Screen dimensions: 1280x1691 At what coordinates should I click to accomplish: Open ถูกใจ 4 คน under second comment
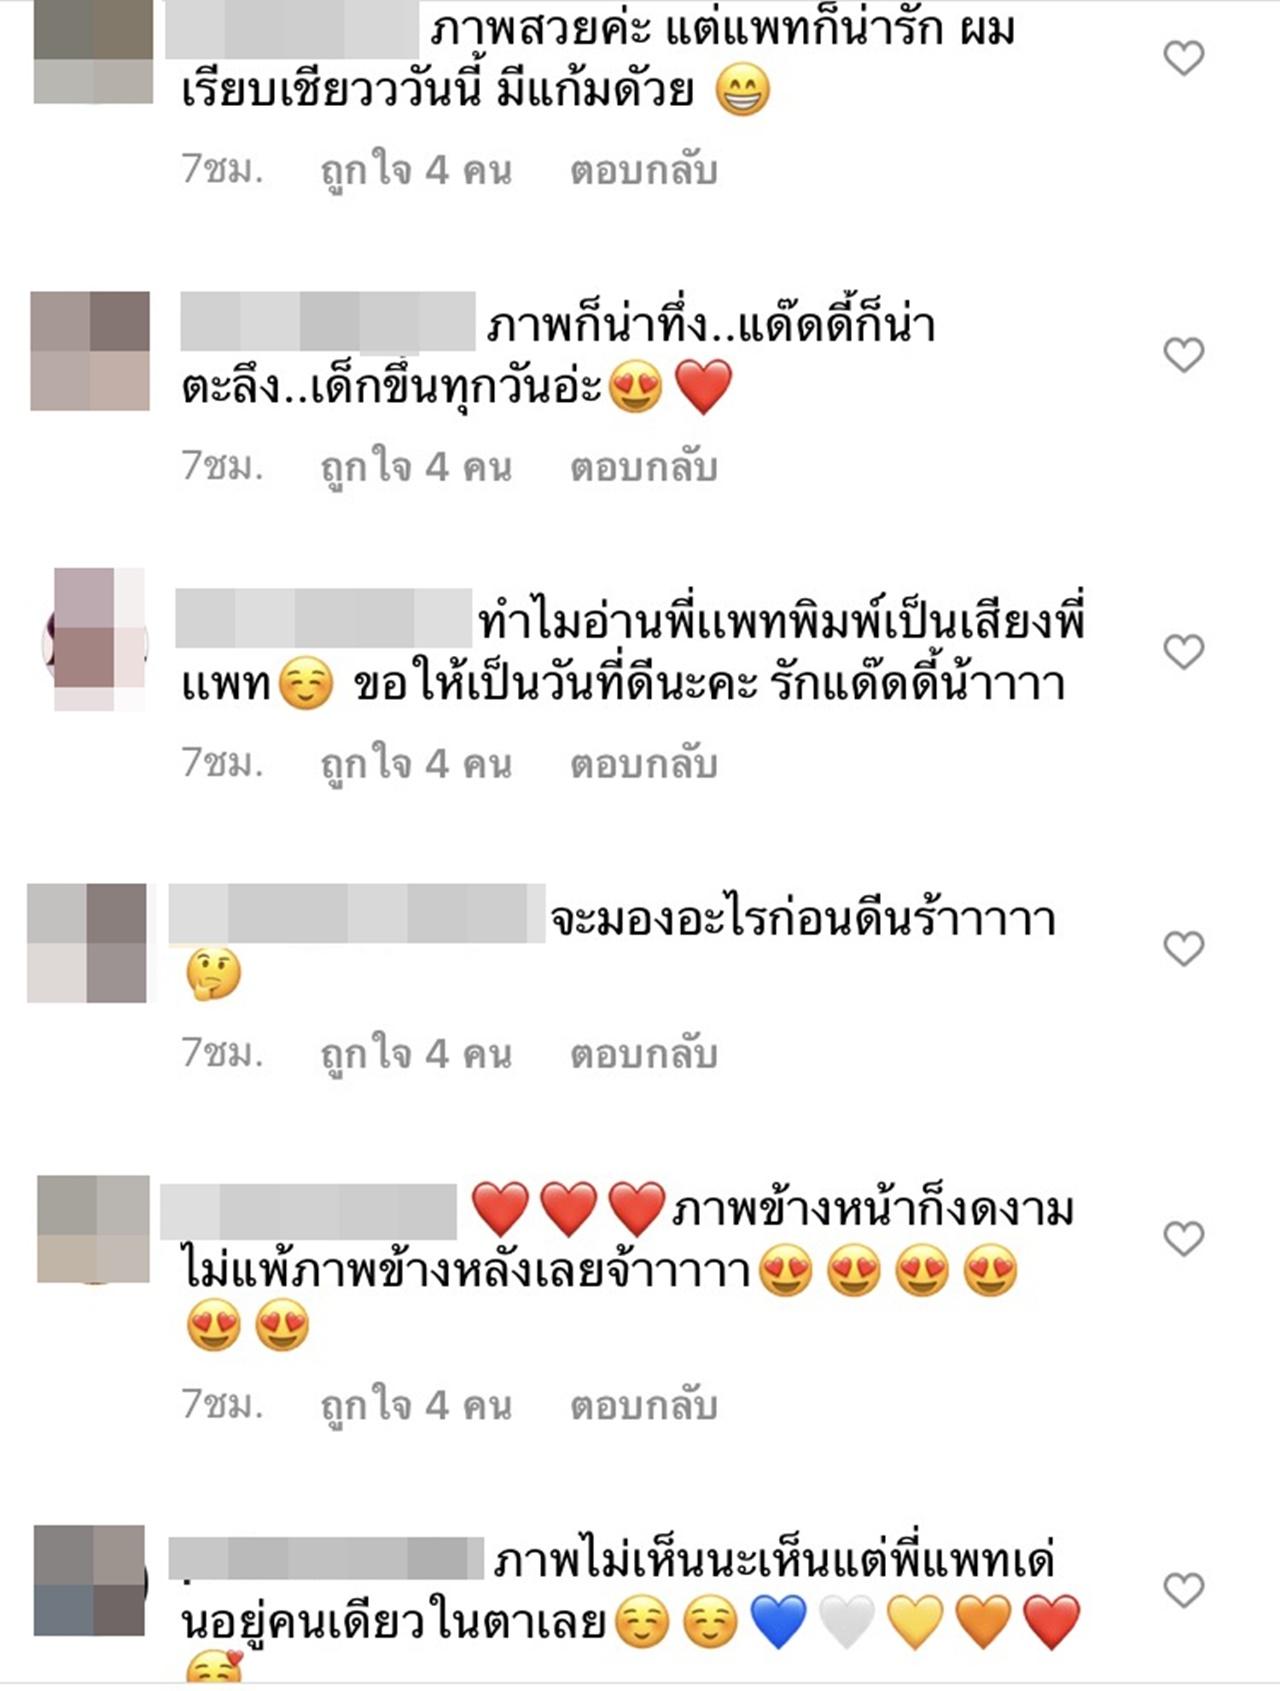coord(416,468)
